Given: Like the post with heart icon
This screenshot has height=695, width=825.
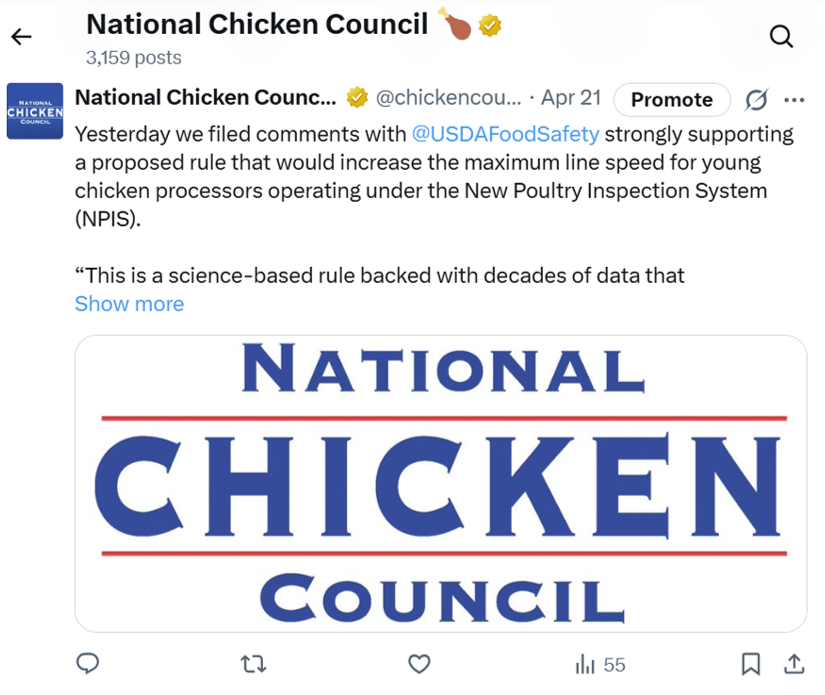Looking at the screenshot, I should pyautogui.click(x=420, y=663).
